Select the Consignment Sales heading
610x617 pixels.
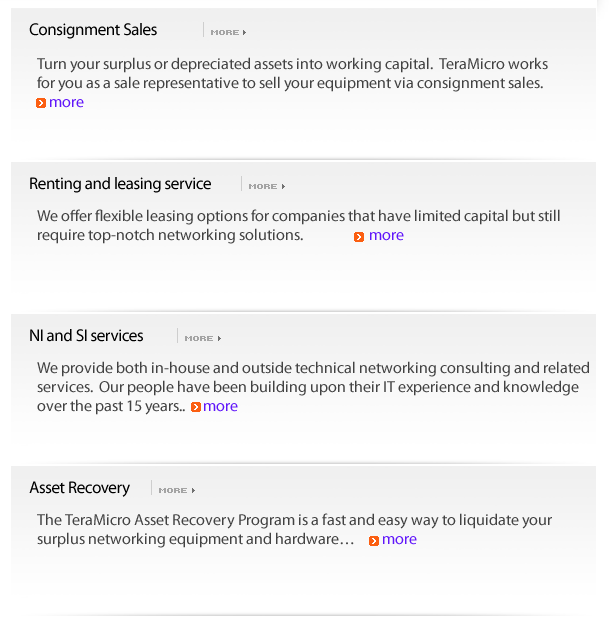[x=93, y=30]
